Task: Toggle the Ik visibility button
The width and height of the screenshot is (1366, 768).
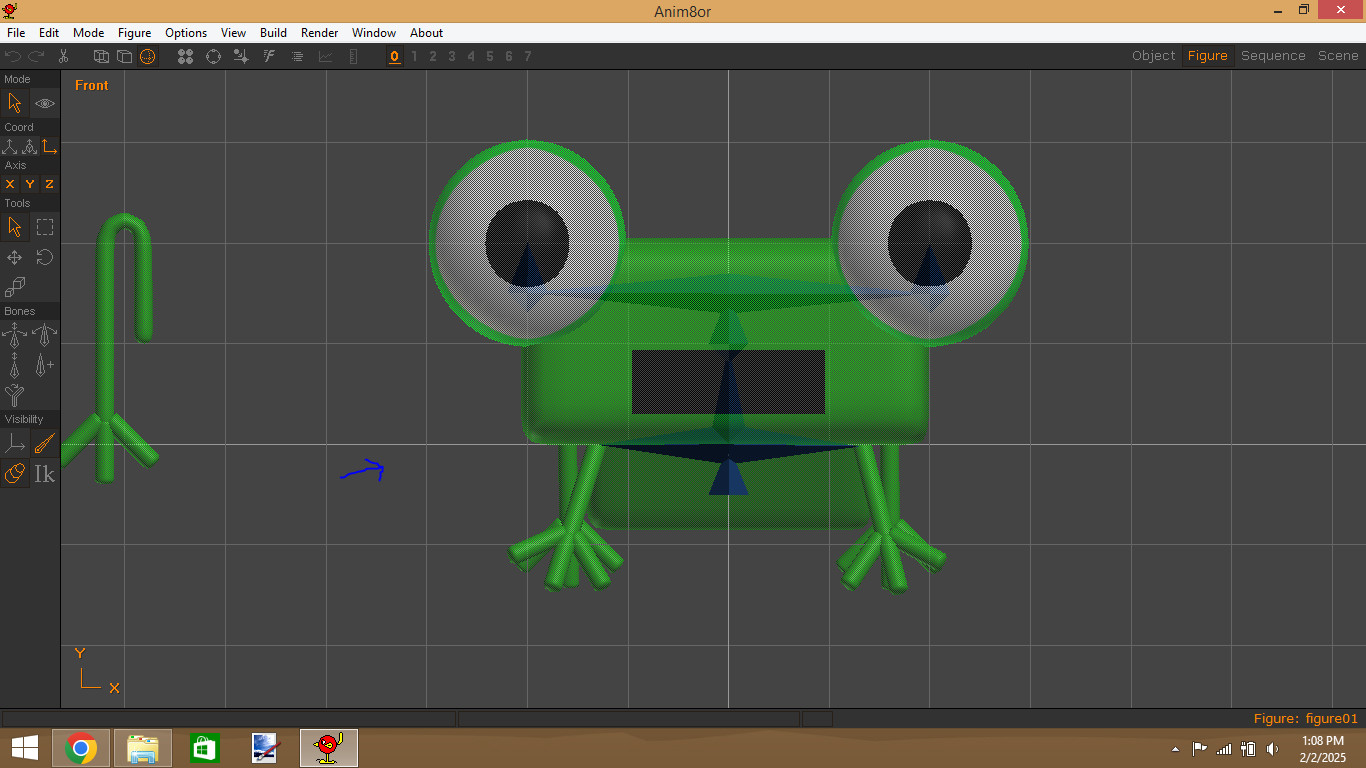Action: [x=45, y=474]
